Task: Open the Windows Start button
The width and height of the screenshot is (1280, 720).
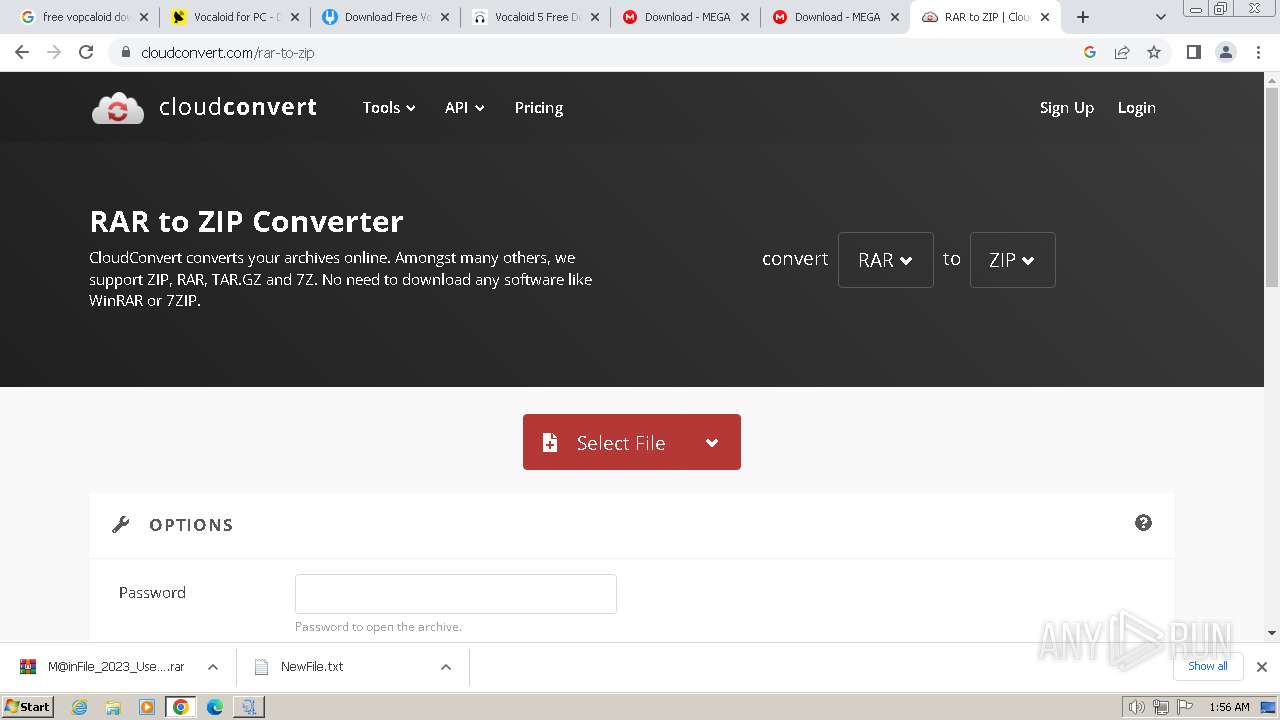Action: [x=27, y=707]
